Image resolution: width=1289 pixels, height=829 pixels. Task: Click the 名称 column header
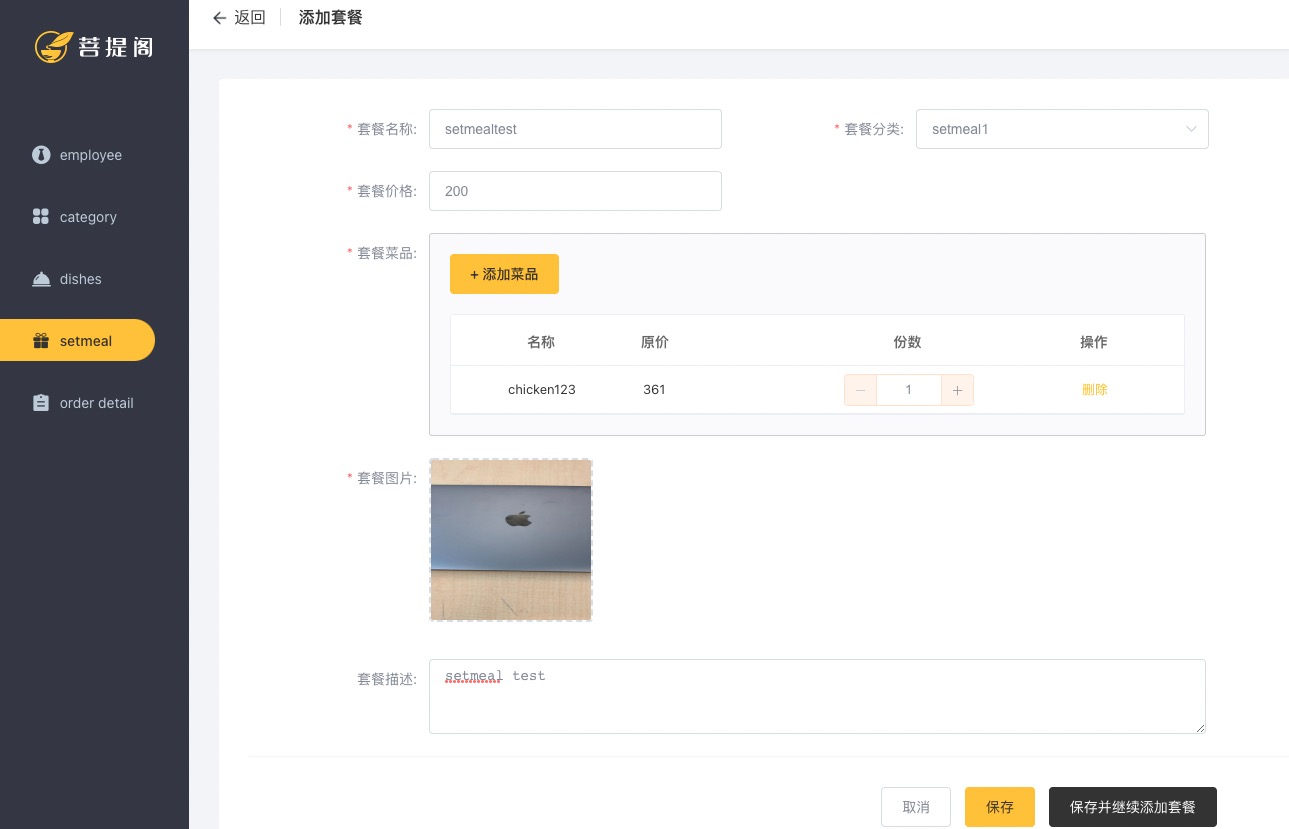[541, 342]
